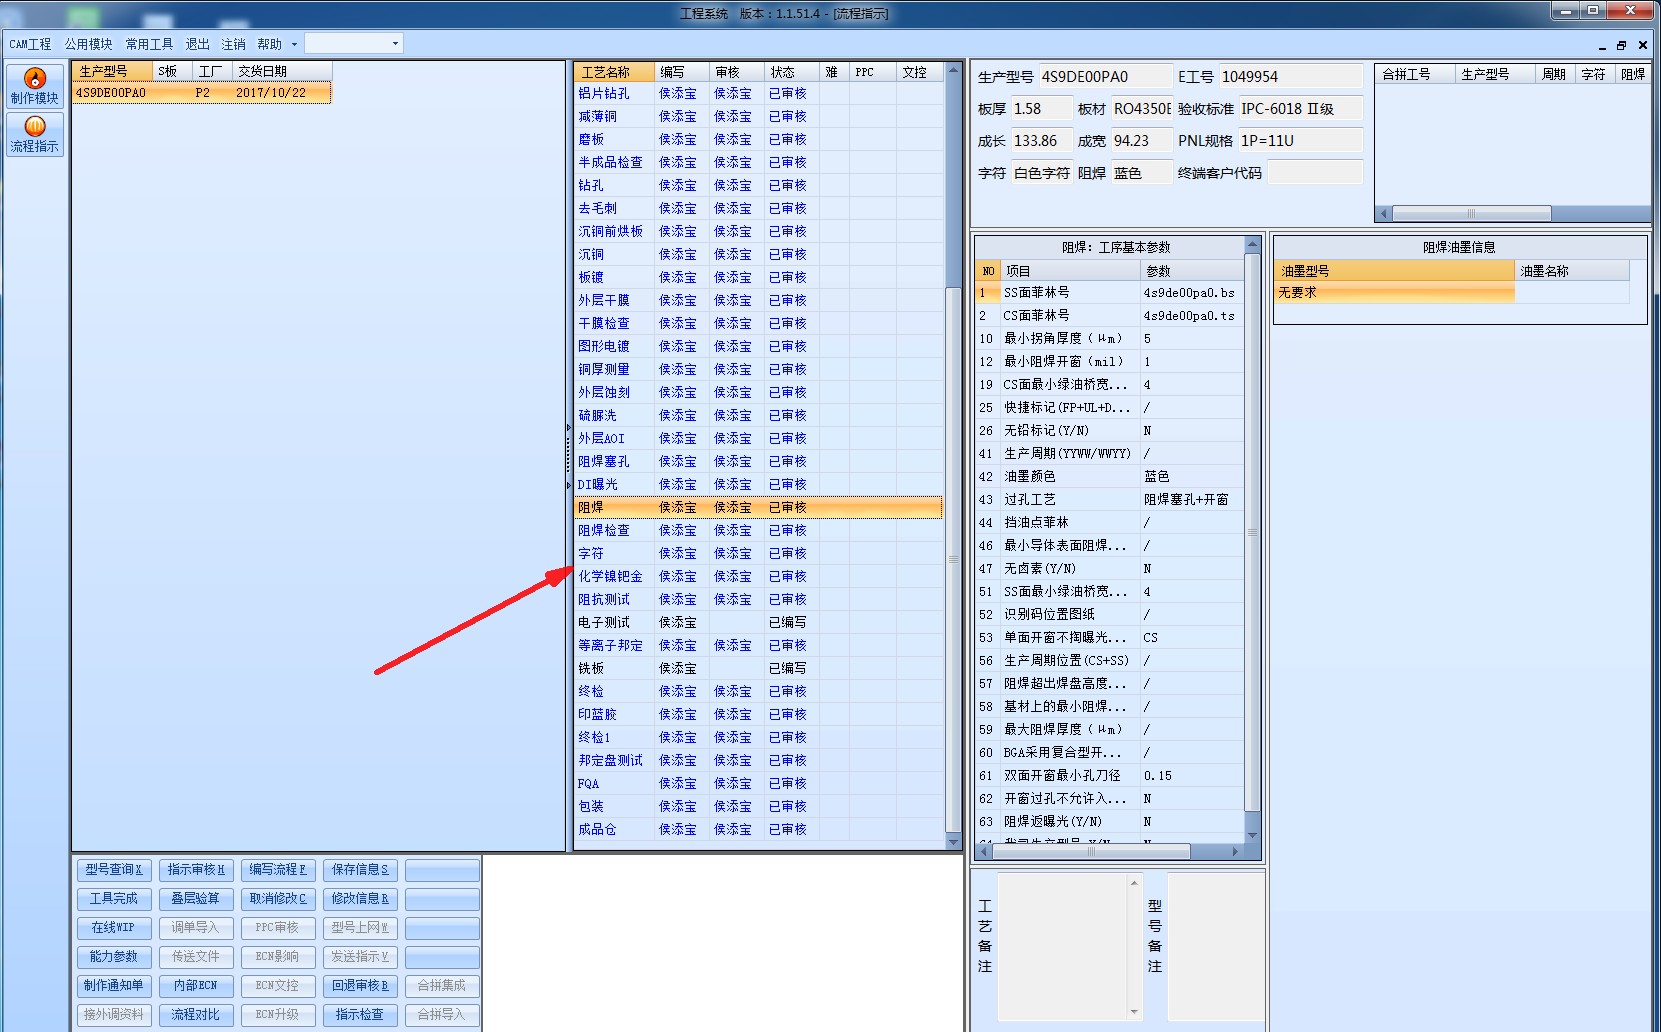Select the 减薄铜 process row
Viewport: 1661px width, 1032px height.
click(x=758, y=116)
